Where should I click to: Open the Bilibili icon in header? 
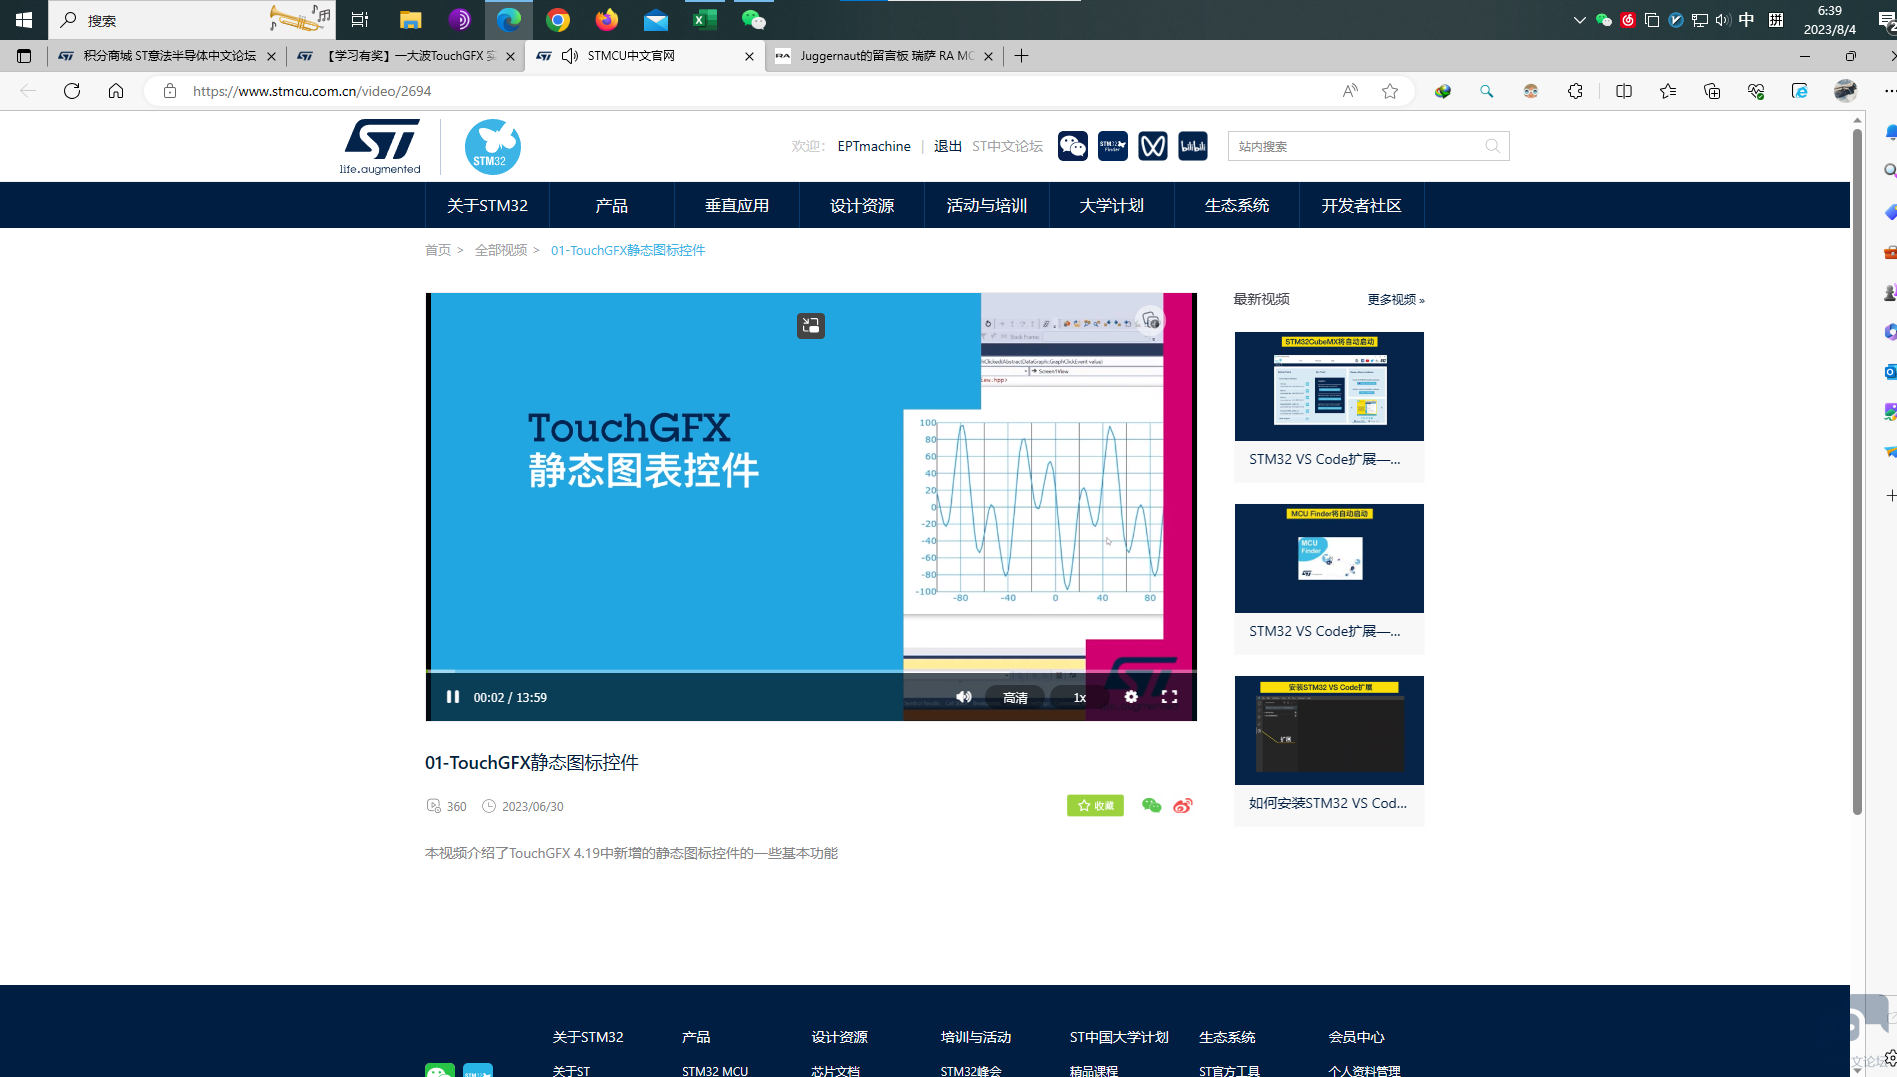pyautogui.click(x=1193, y=146)
